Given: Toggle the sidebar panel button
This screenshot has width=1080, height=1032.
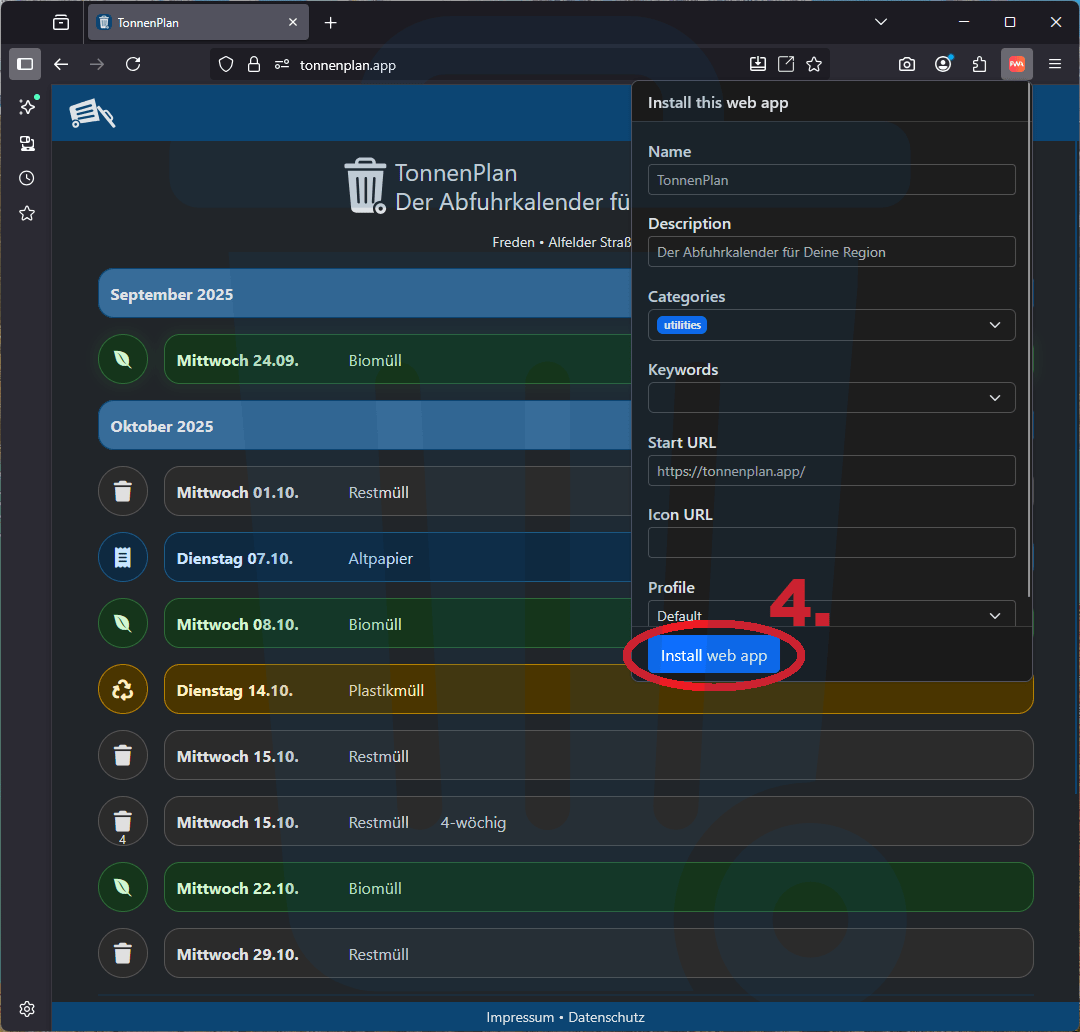Looking at the screenshot, I should point(25,64).
